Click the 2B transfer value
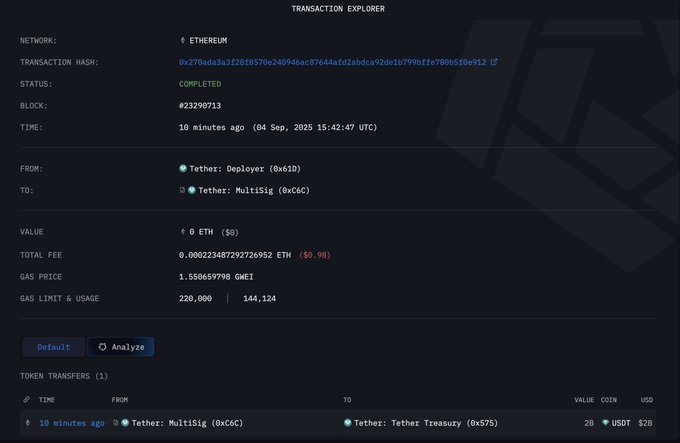Image resolution: width=680 pixels, height=443 pixels. 589,423
